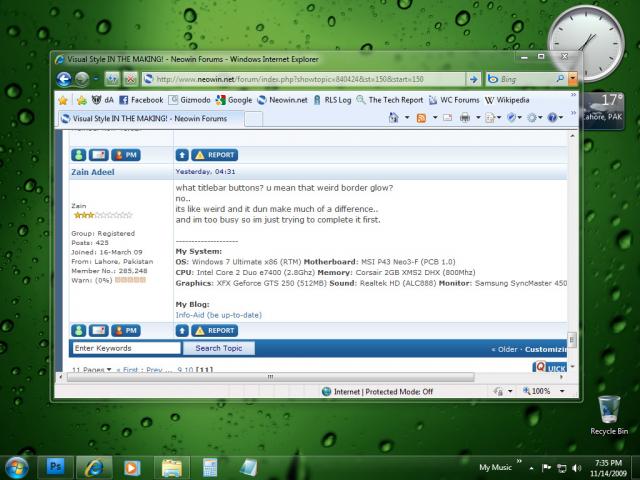Open the Recycle Bin desktop icon

pyautogui.click(x=609, y=415)
